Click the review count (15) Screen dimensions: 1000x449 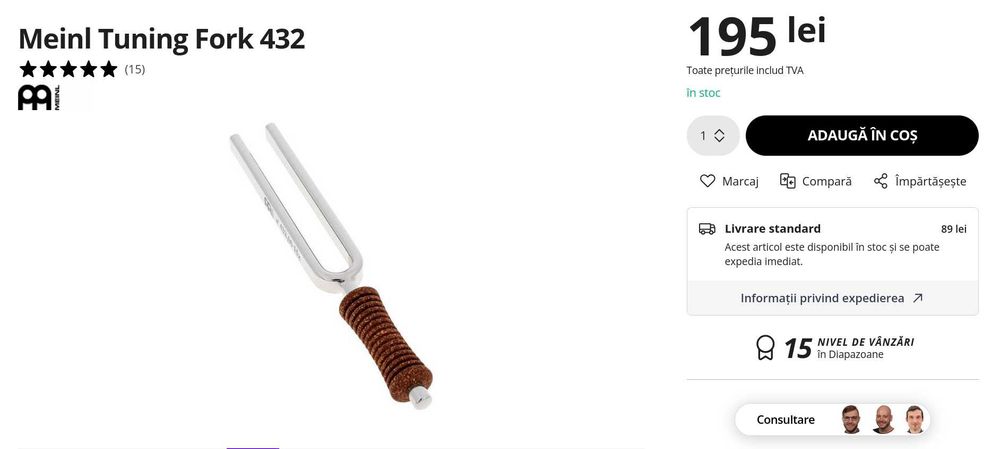tap(135, 70)
